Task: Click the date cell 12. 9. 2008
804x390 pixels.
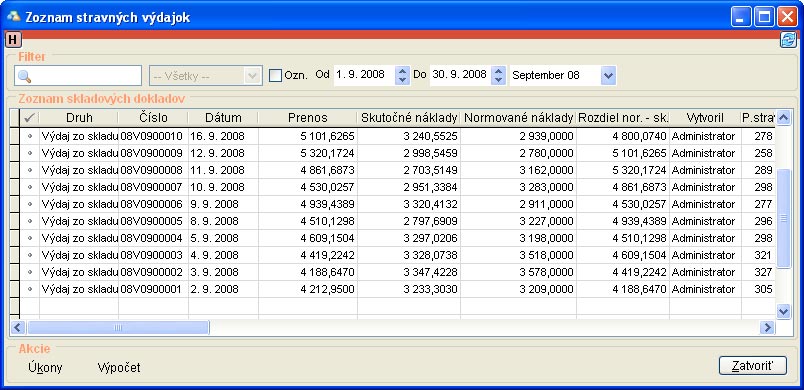Action: [223, 153]
